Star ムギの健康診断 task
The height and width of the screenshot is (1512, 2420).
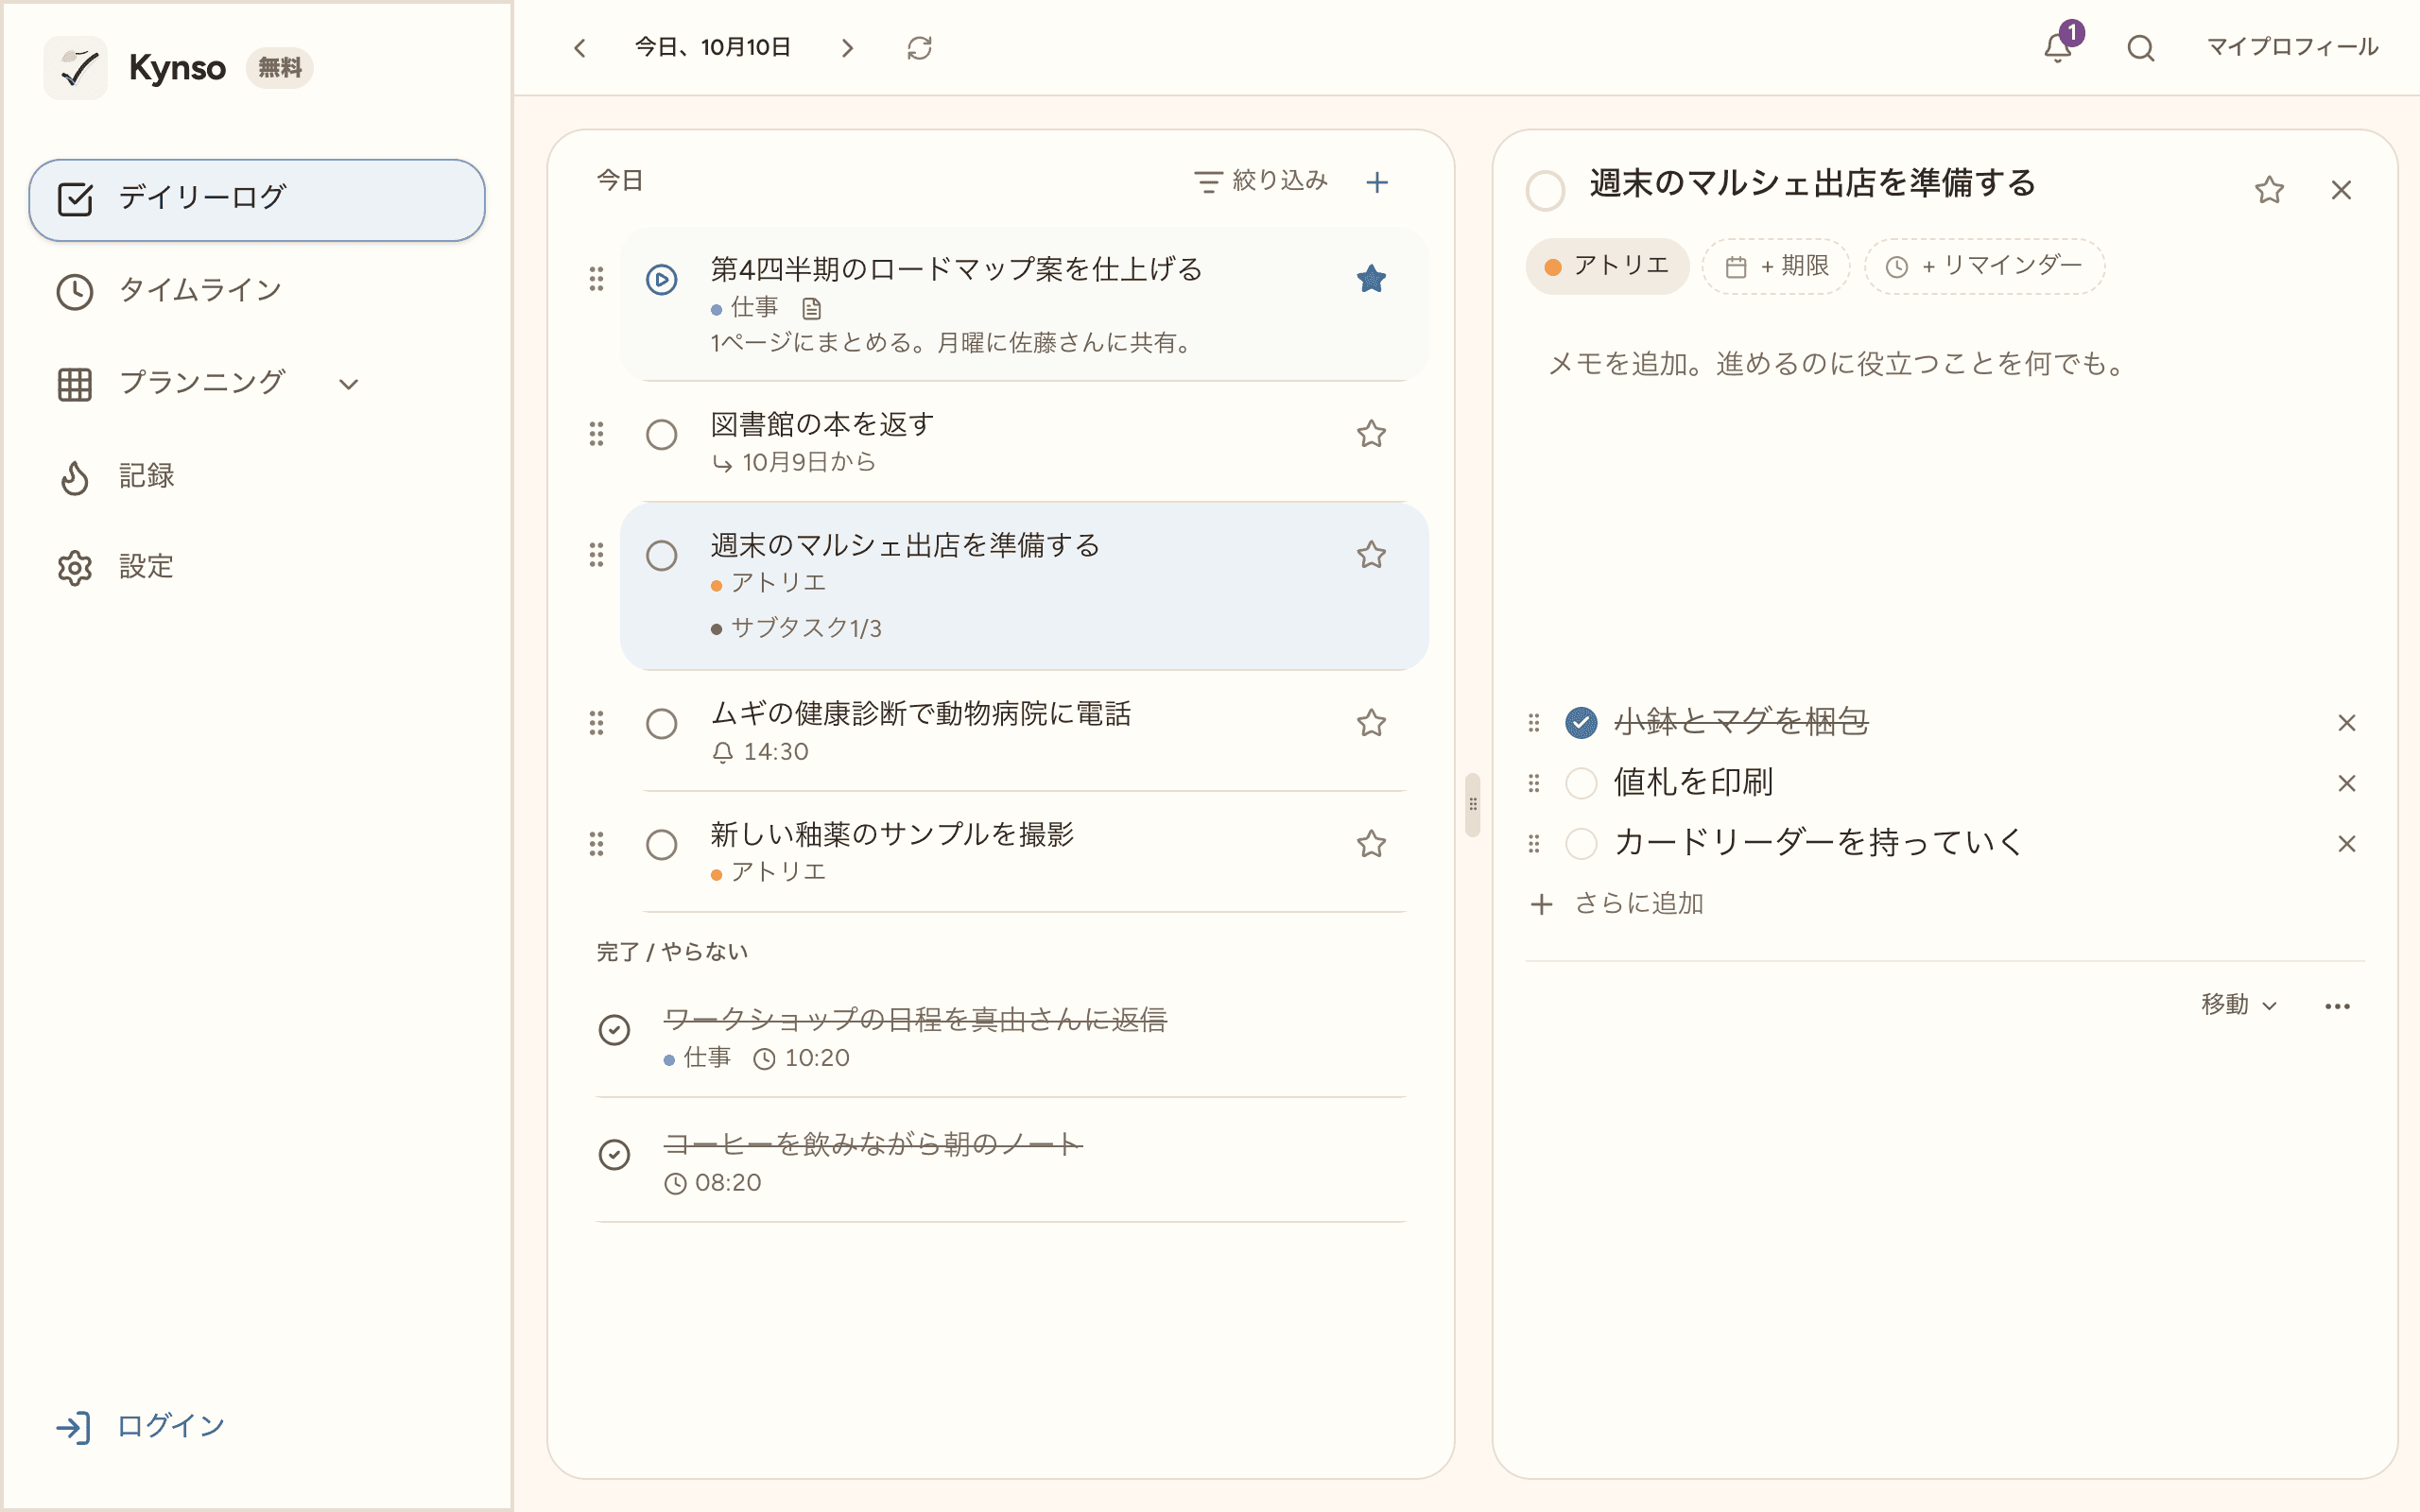point(1371,723)
